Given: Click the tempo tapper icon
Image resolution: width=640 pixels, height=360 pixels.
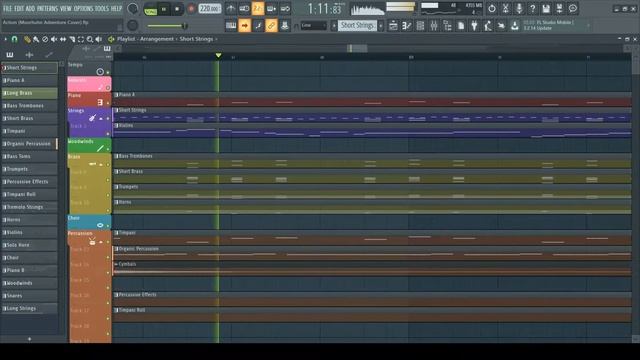Looking at the screenshot, I should click(x=488, y=26).
